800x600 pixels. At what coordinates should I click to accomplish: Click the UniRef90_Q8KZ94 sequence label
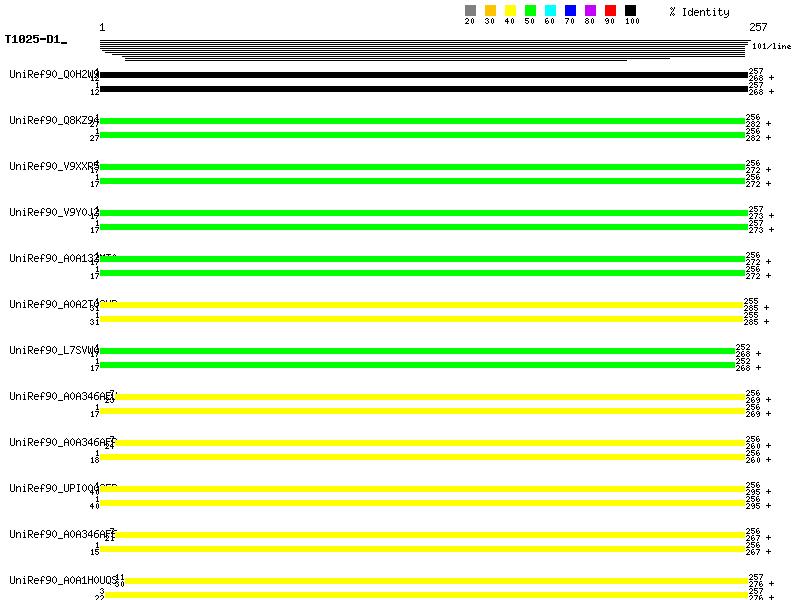[53, 121]
